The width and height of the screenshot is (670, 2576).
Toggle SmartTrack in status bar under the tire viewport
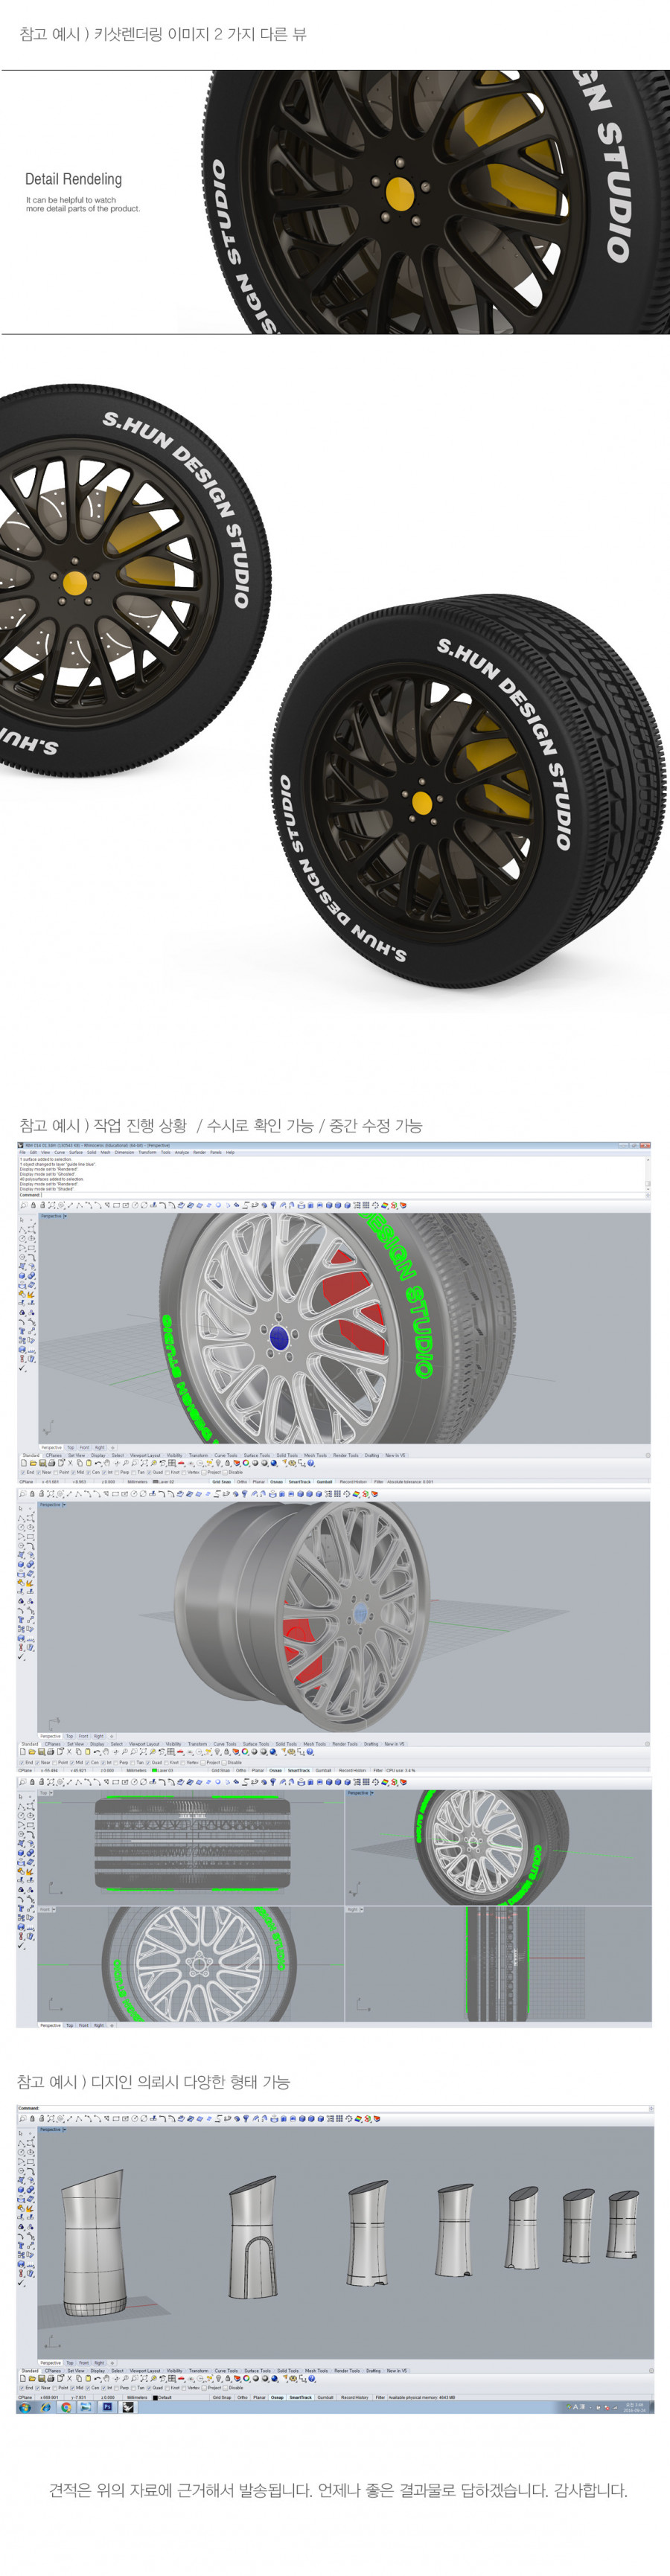click(x=300, y=1482)
